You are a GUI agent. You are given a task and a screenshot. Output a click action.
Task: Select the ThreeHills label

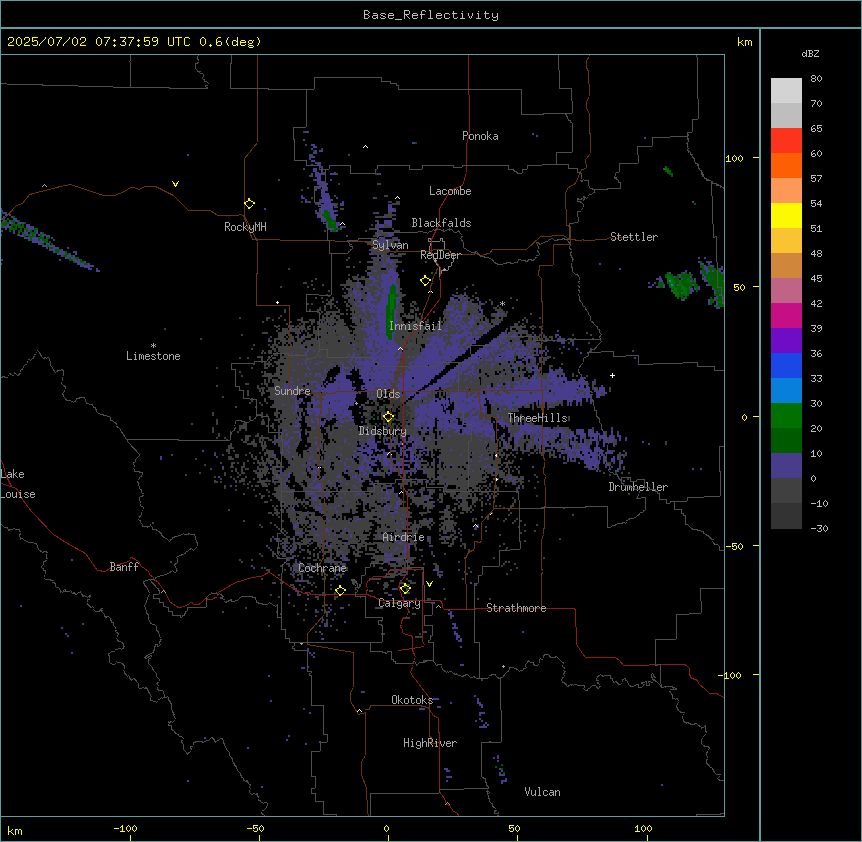(537, 418)
